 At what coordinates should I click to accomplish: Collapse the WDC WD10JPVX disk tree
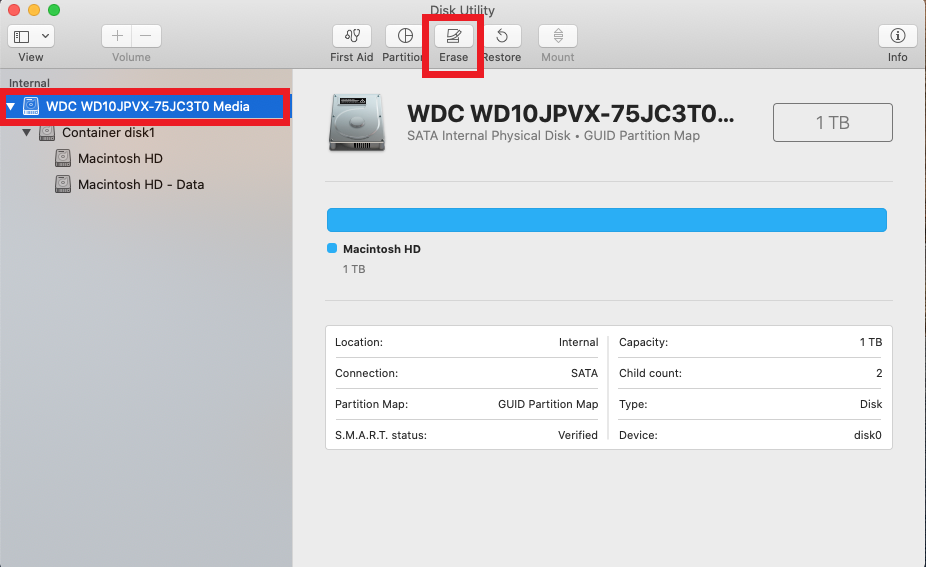11,107
